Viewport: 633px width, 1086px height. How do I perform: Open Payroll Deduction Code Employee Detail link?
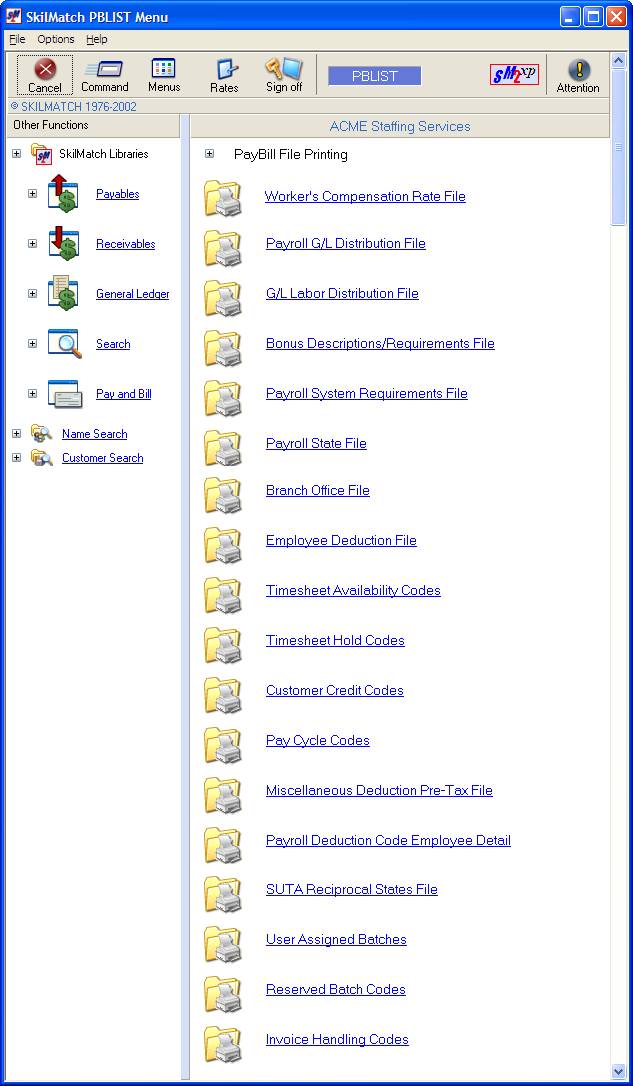pos(389,840)
